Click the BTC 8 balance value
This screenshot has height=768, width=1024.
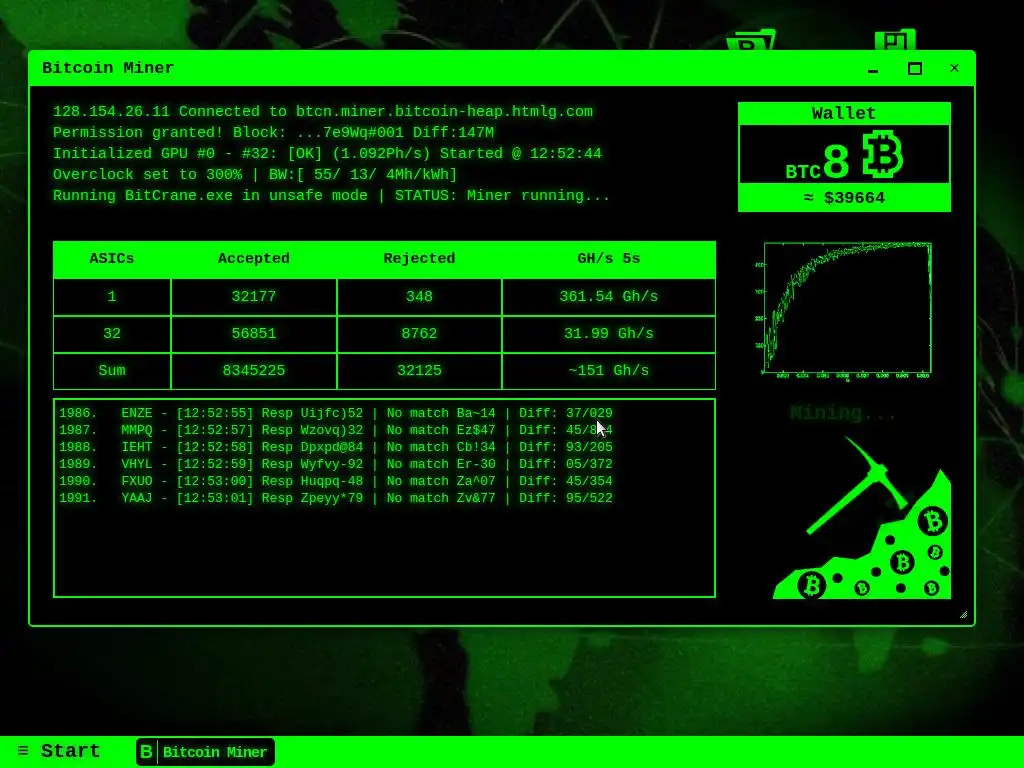click(x=817, y=162)
